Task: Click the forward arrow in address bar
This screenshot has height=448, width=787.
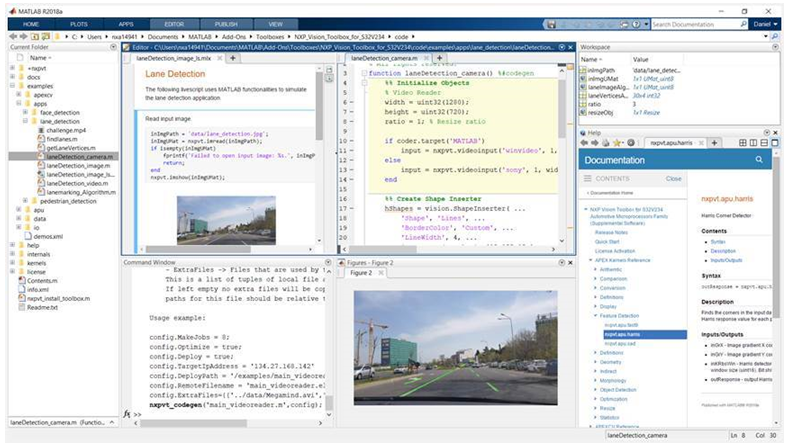Action: (23, 37)
